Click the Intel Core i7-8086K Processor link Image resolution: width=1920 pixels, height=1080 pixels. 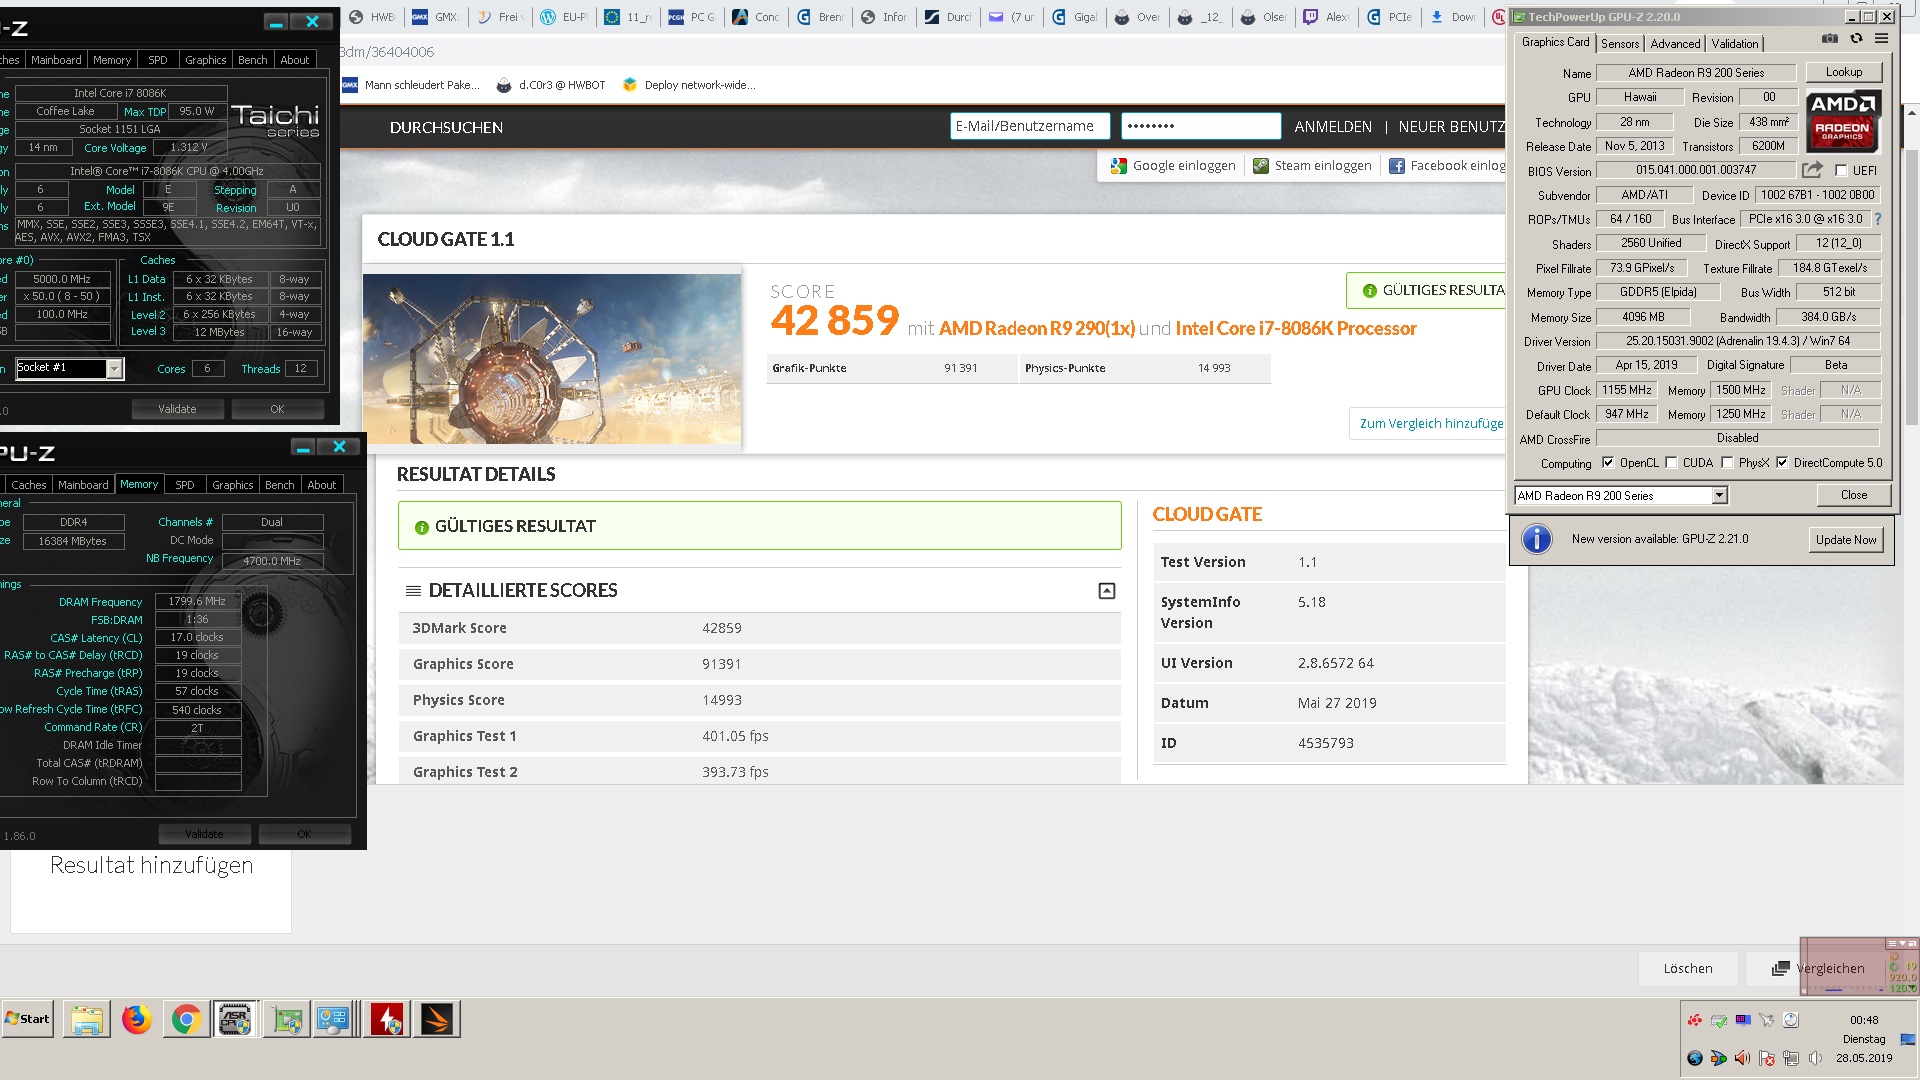[x=1295, y=328]
